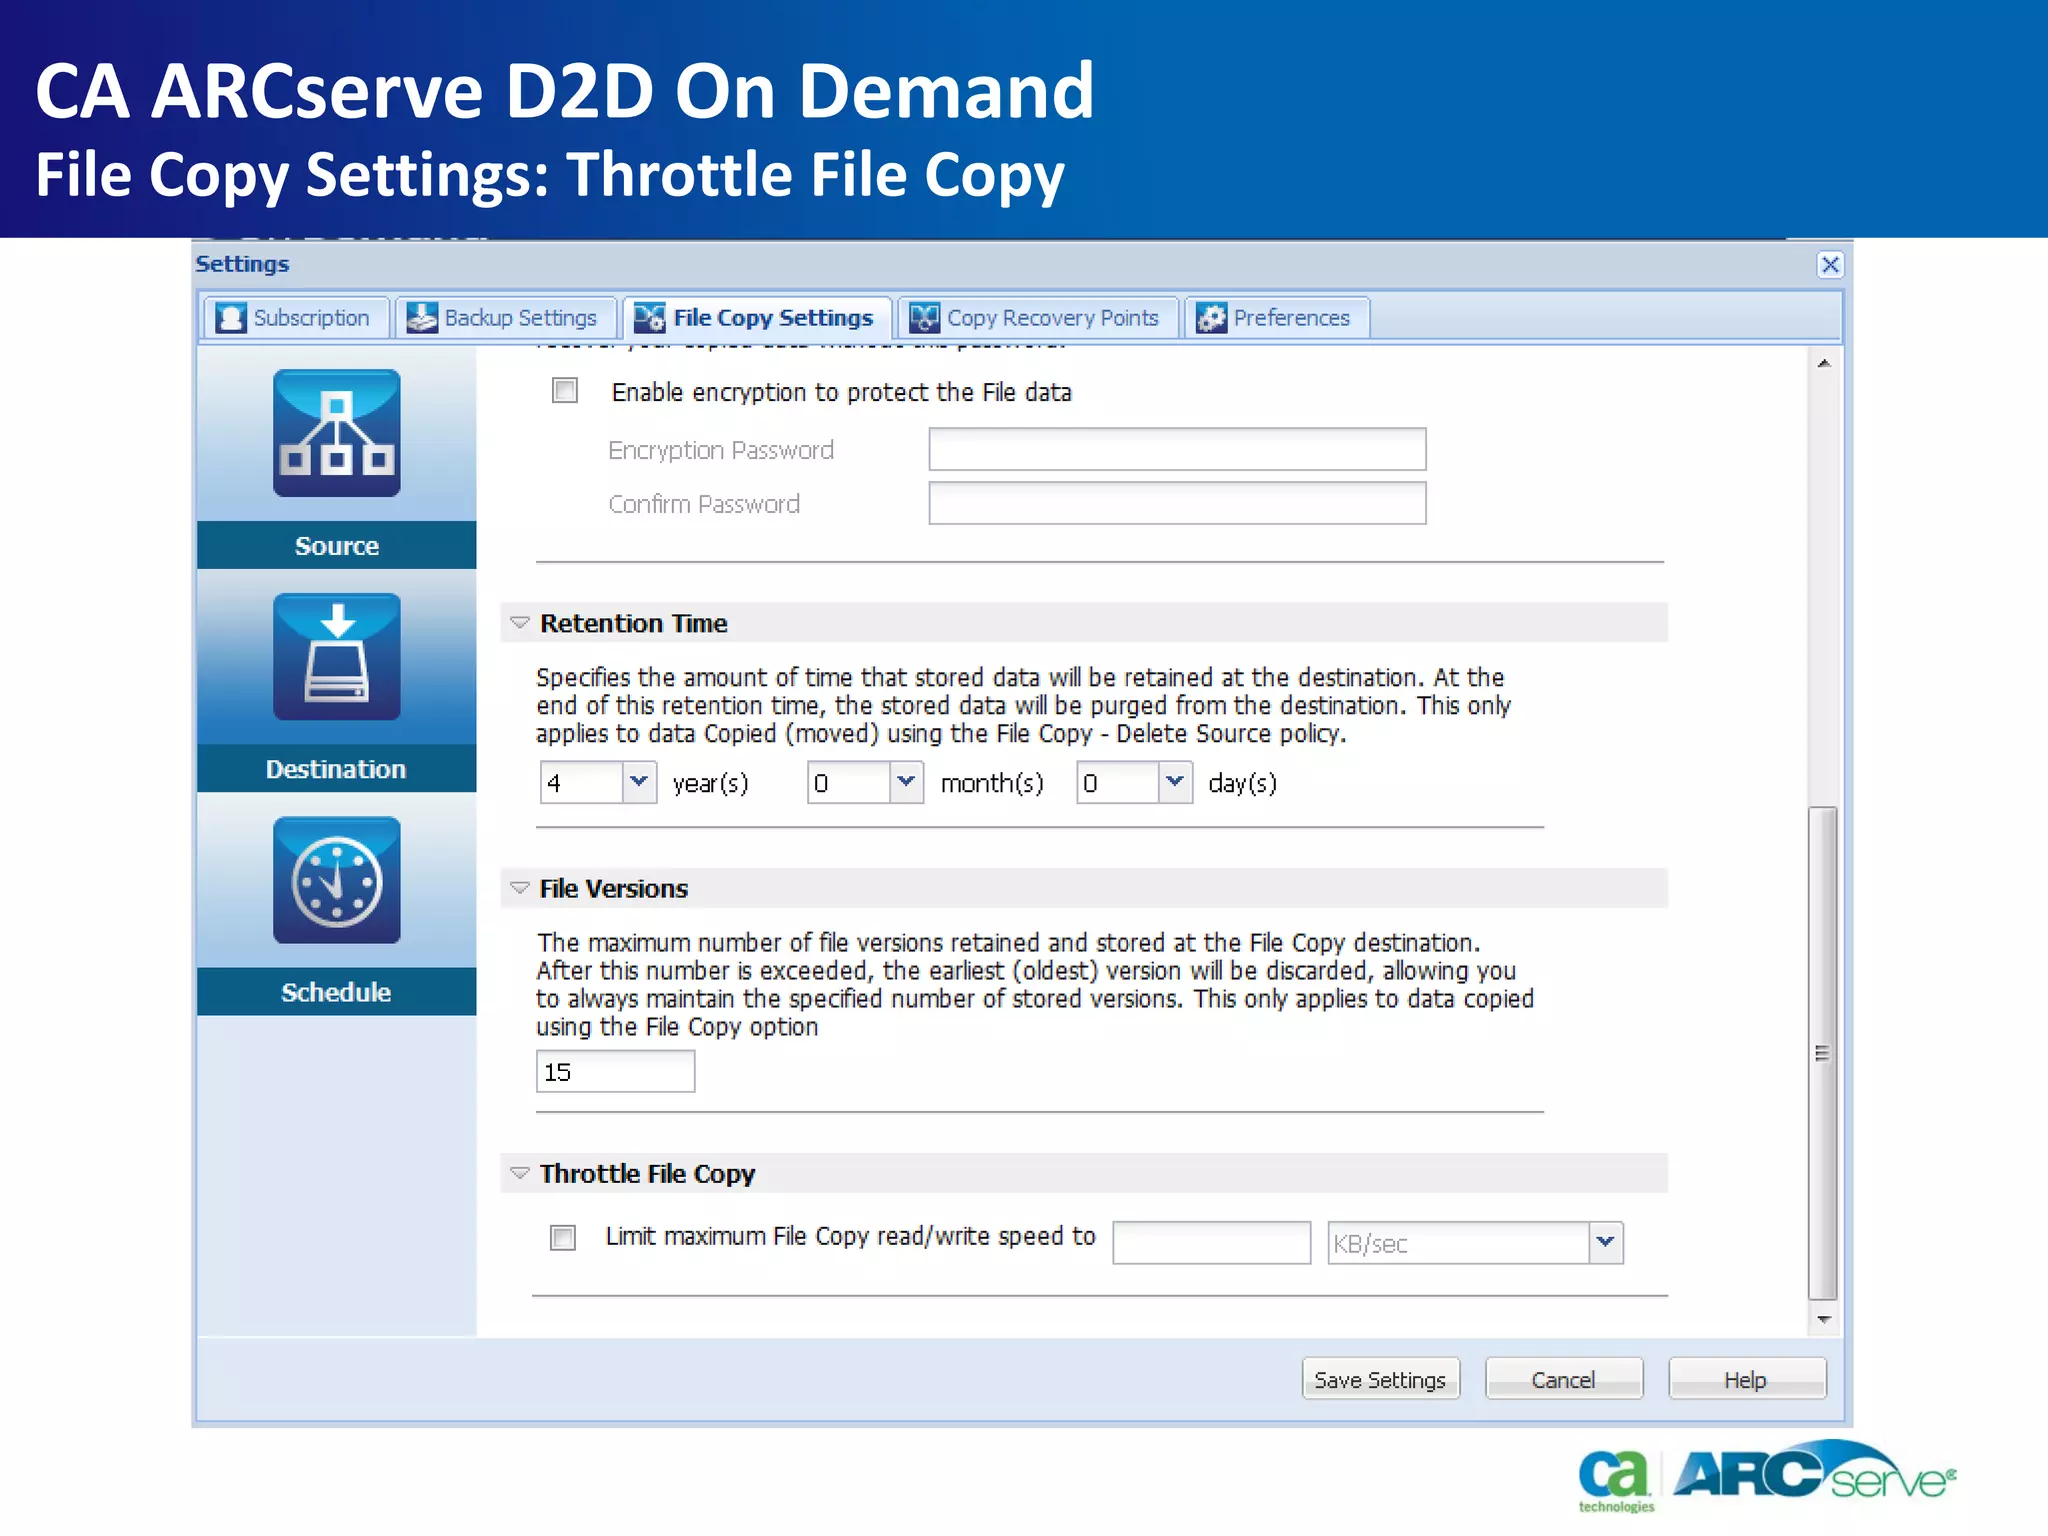
Task: Open the Schedule clock icon
Action: pos(337,880)
